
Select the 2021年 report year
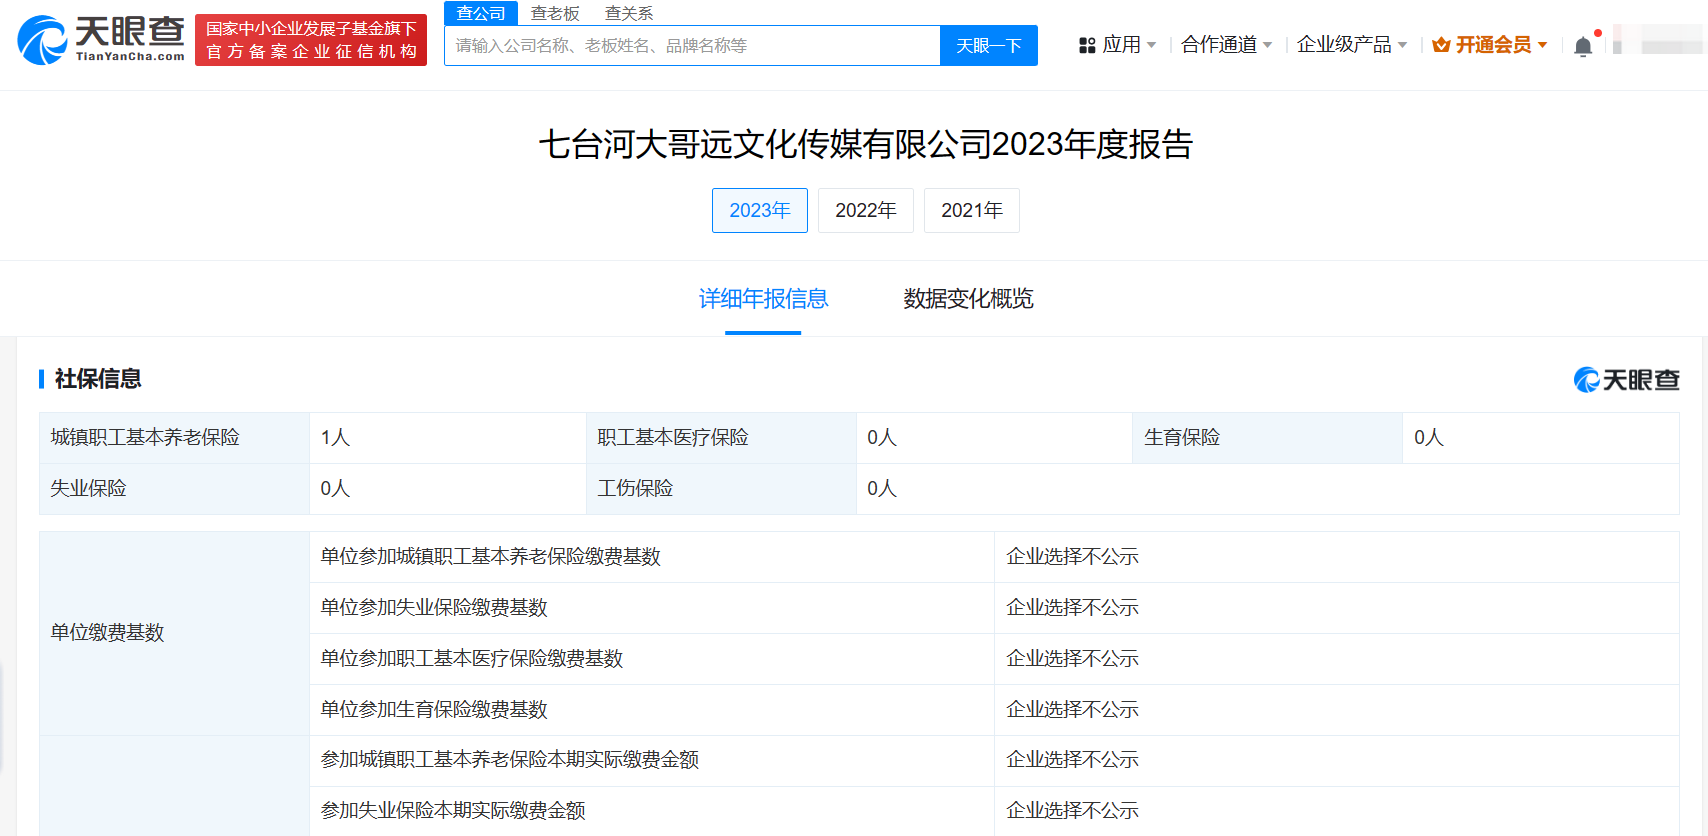point(971,210)
